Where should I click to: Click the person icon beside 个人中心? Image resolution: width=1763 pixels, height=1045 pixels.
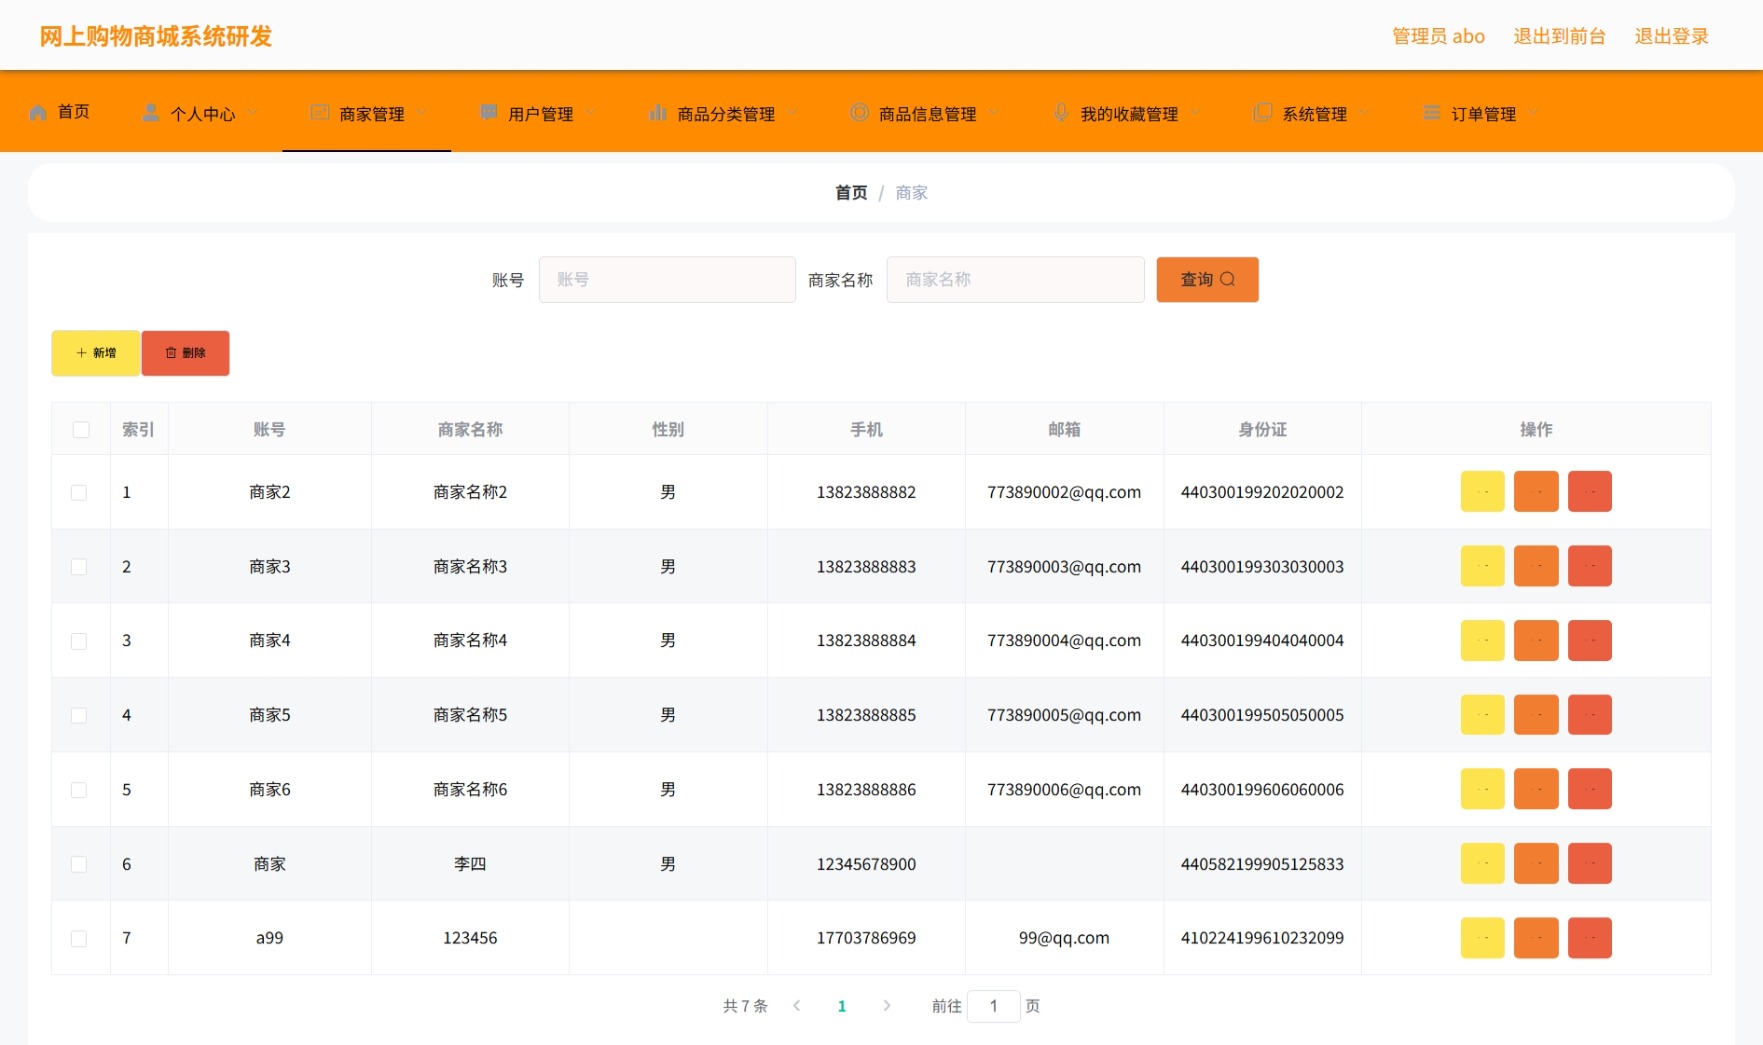coord(150,112)
